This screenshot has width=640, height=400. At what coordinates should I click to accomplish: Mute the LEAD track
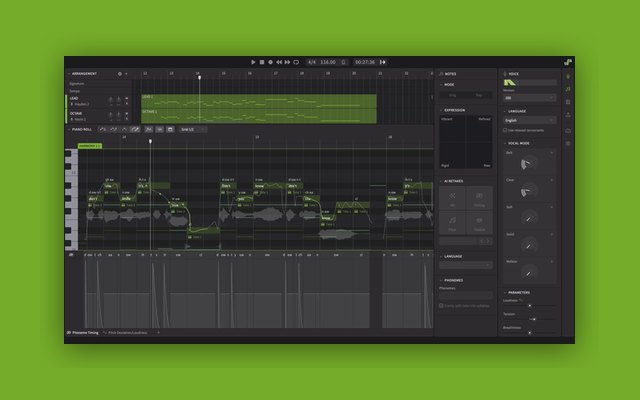127,98
